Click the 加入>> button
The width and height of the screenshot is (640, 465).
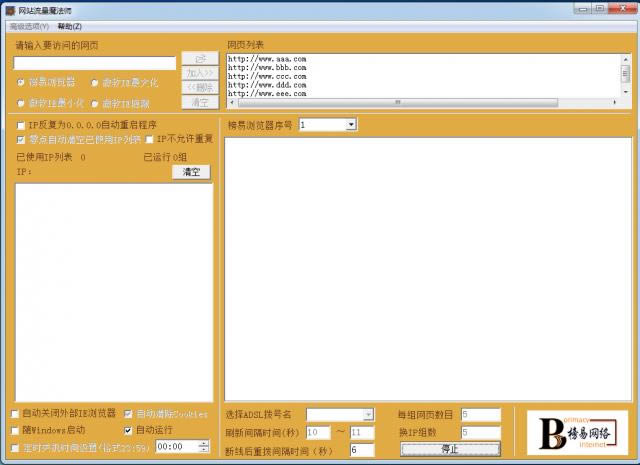pos(200,73)
